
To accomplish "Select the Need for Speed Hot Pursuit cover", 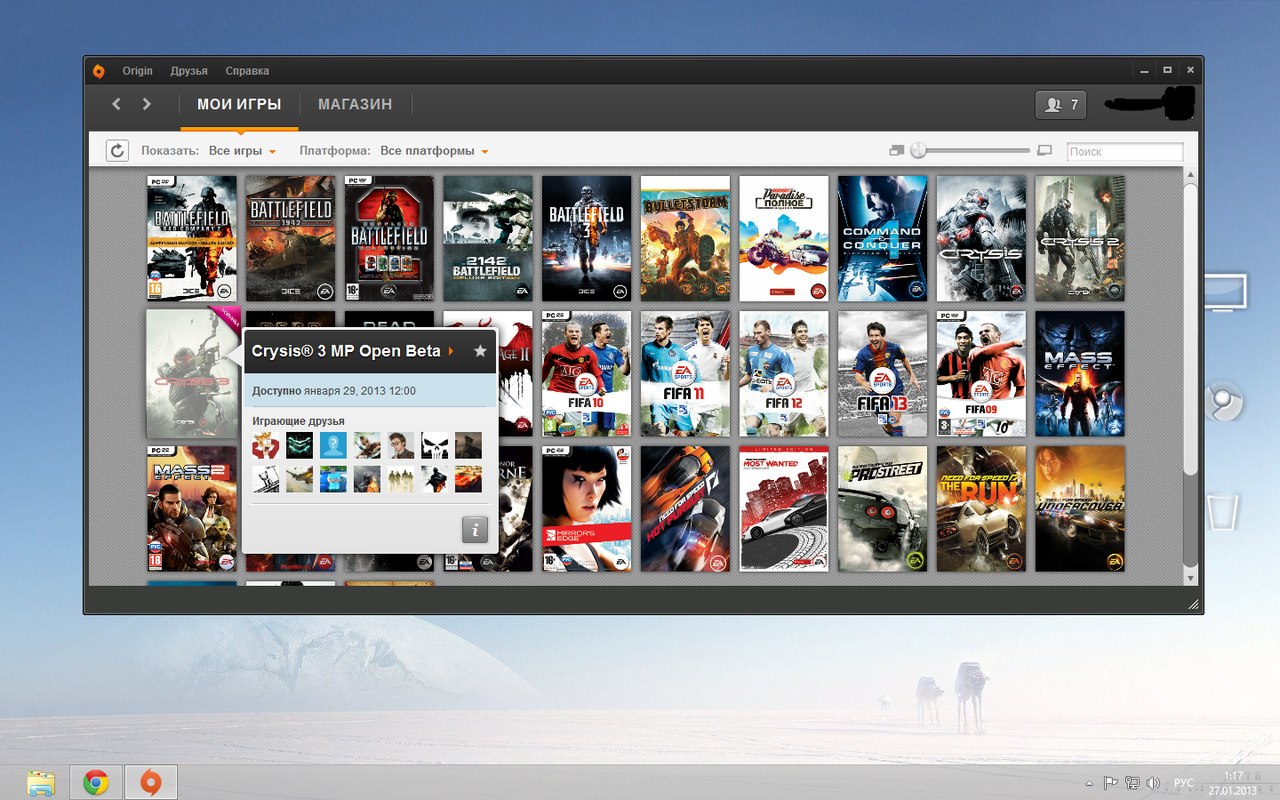I will (x=686, y=508).
